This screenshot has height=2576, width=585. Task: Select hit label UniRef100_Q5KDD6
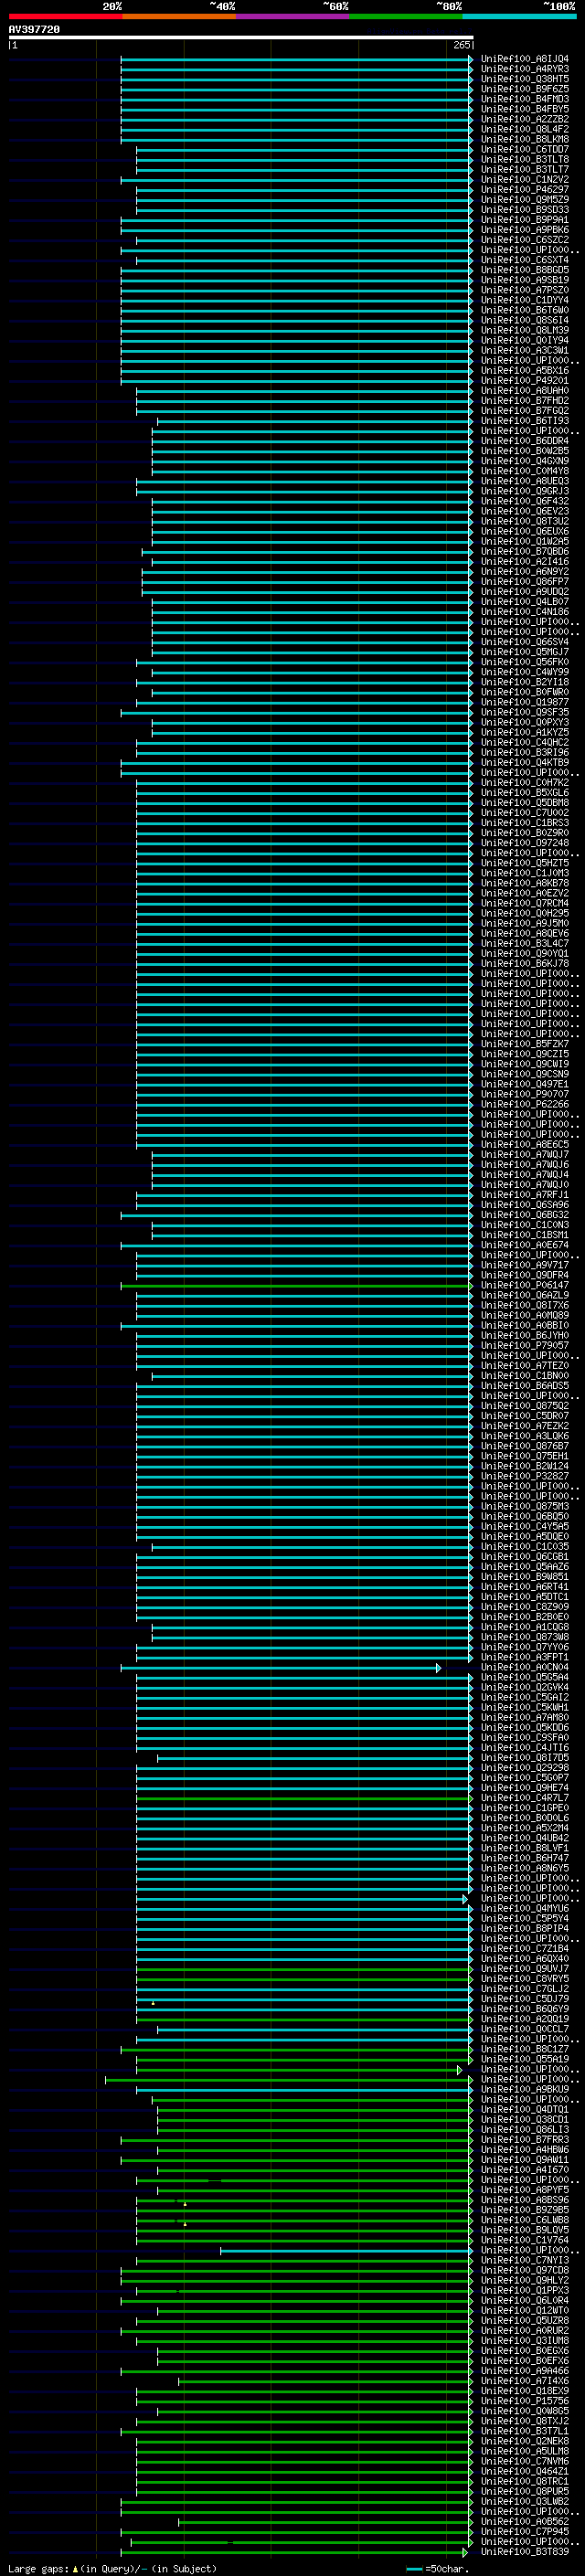point(525,1727)
